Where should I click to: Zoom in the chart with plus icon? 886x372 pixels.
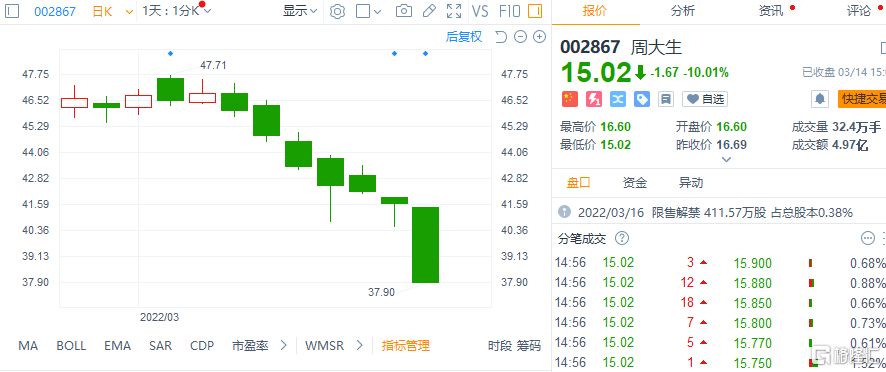point(540,37)
